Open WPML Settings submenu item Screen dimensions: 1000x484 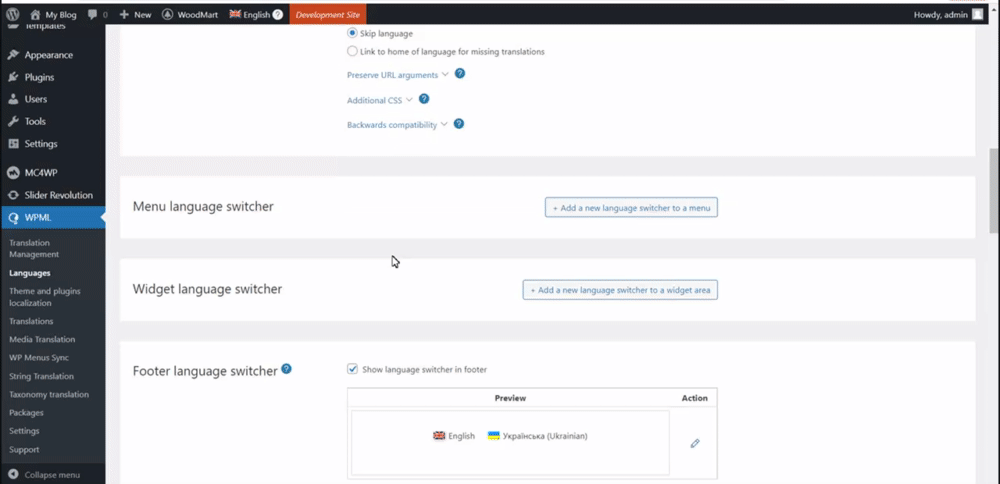24,431
